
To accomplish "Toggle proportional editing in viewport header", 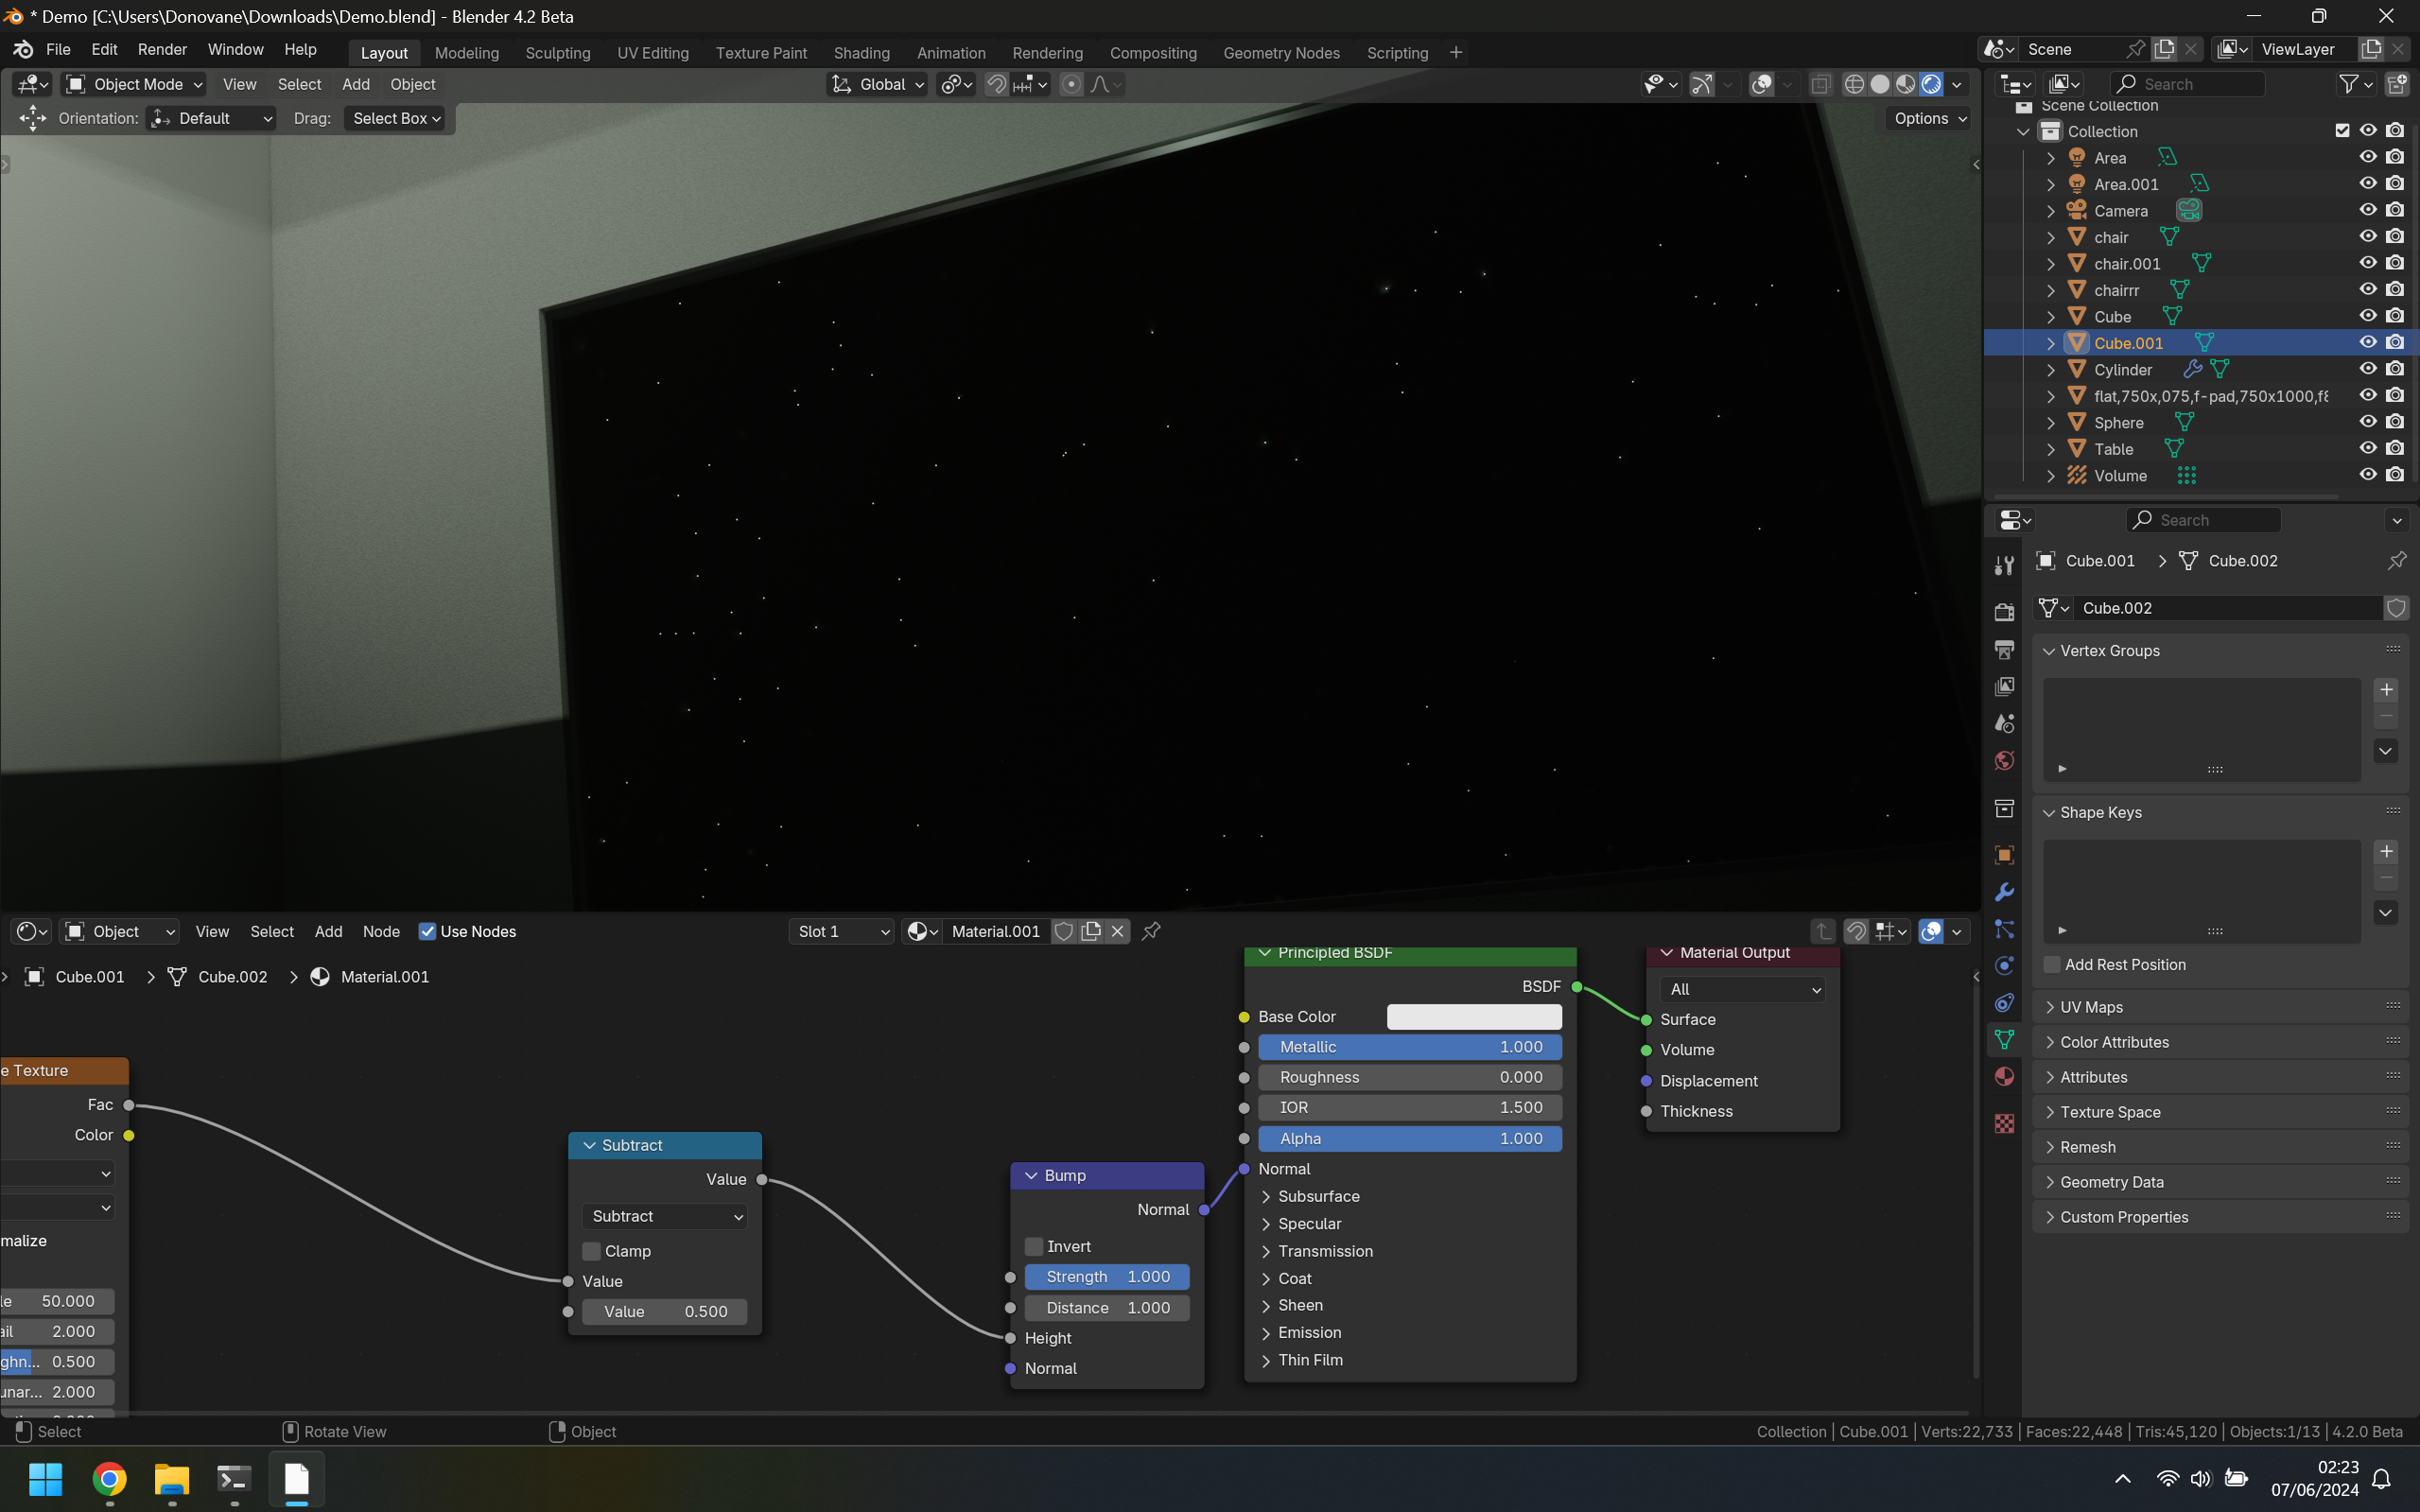I will coord(1071,84).
